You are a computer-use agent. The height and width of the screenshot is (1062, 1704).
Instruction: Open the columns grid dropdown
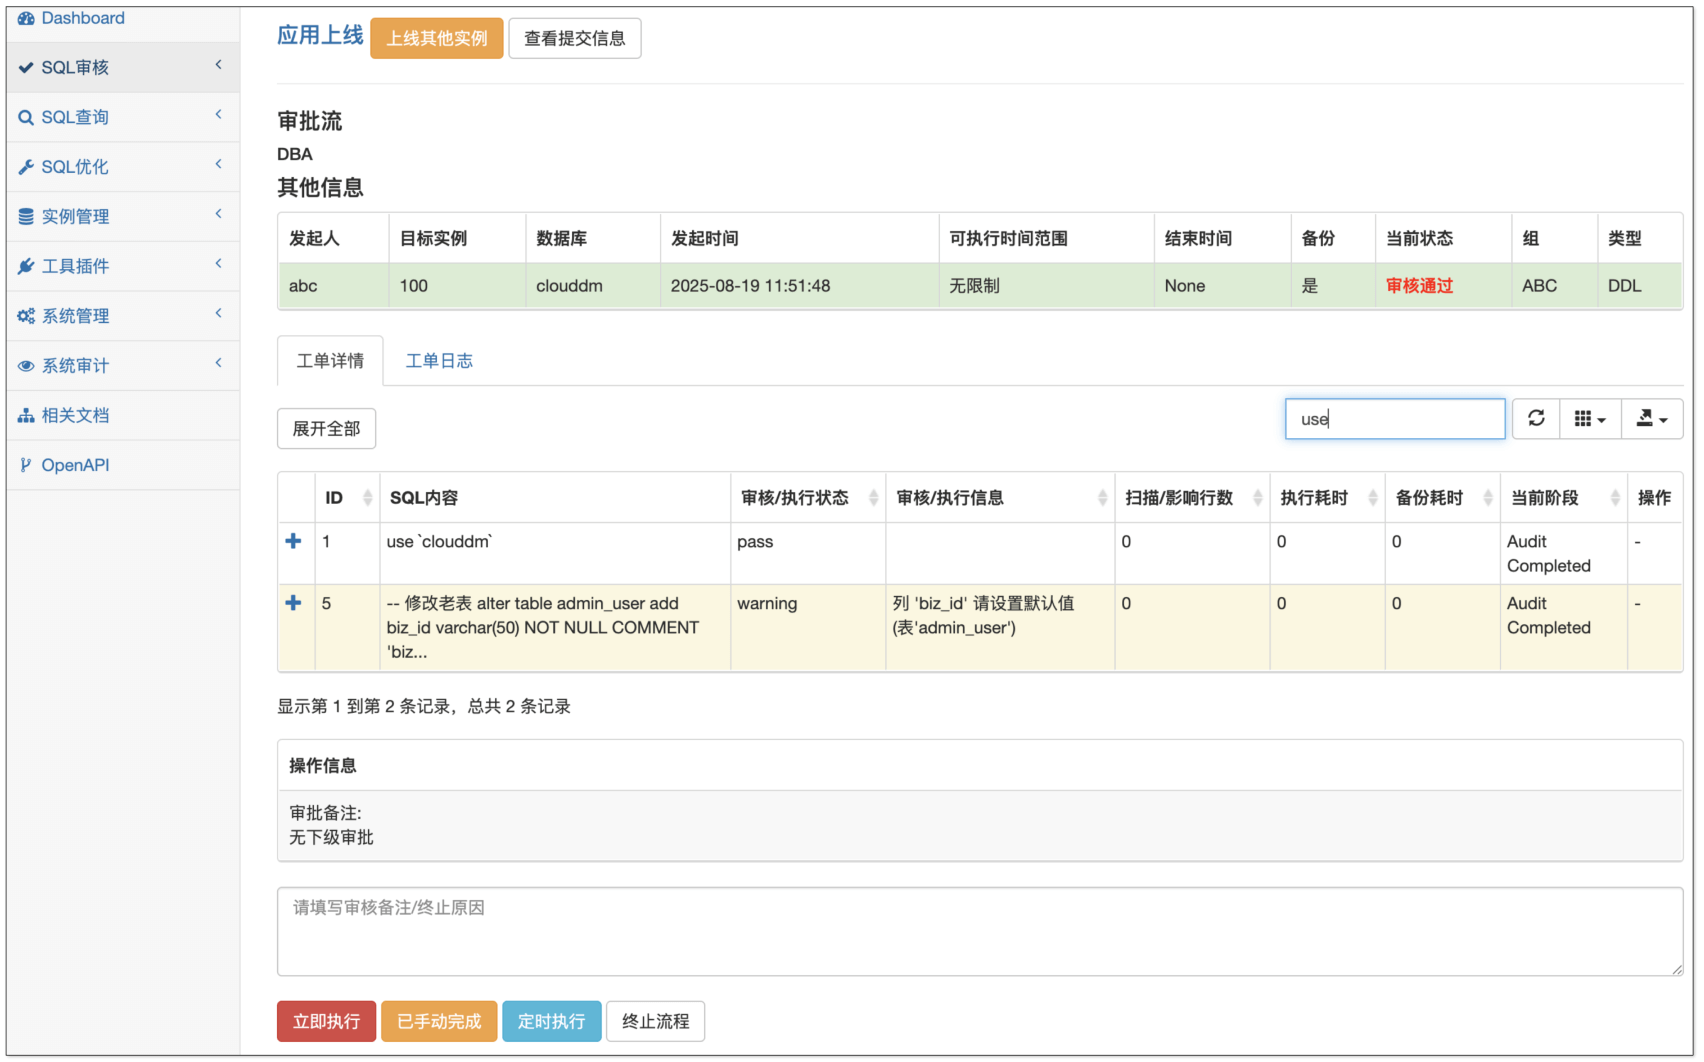pyautogui.click(x=1589, y=419)
